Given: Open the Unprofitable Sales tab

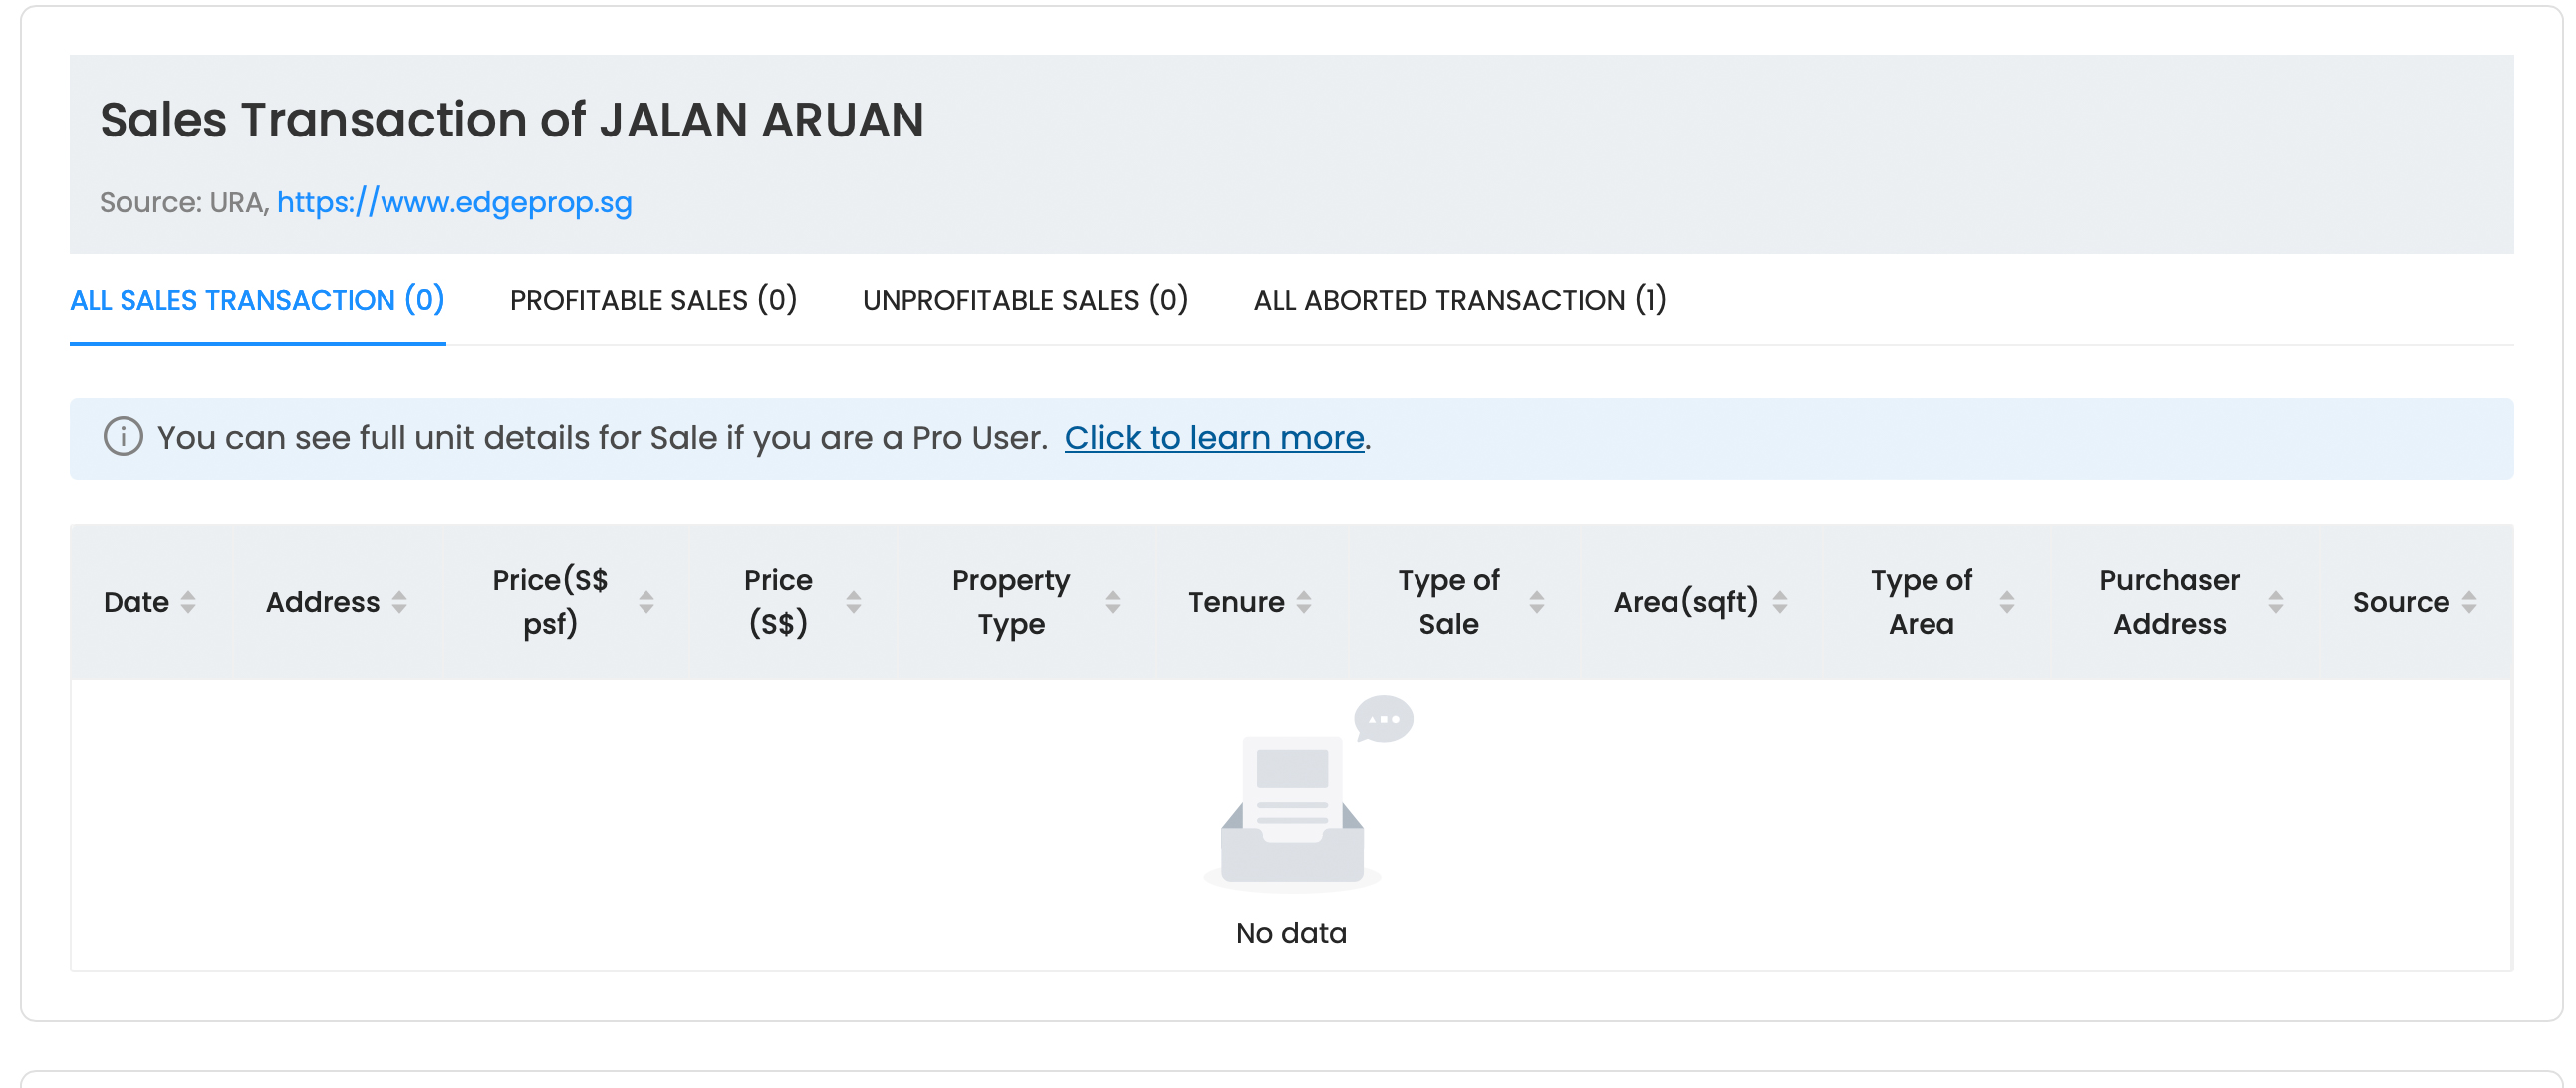Looking at the screenshot, I should point(1025,300).
